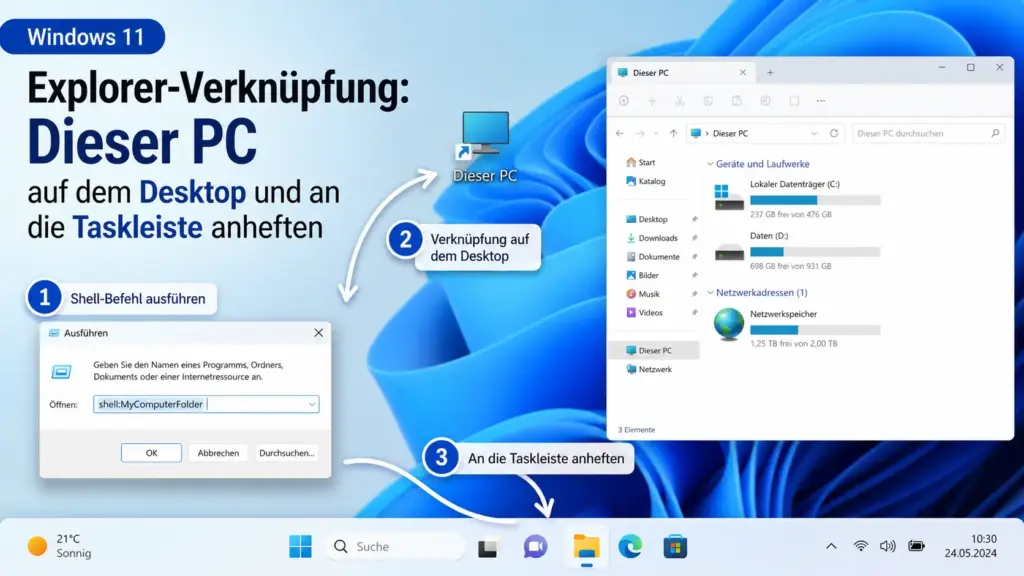Close the Dieser PC tab
This screenshot has height=576, width=1024.
tap(743, 72)
